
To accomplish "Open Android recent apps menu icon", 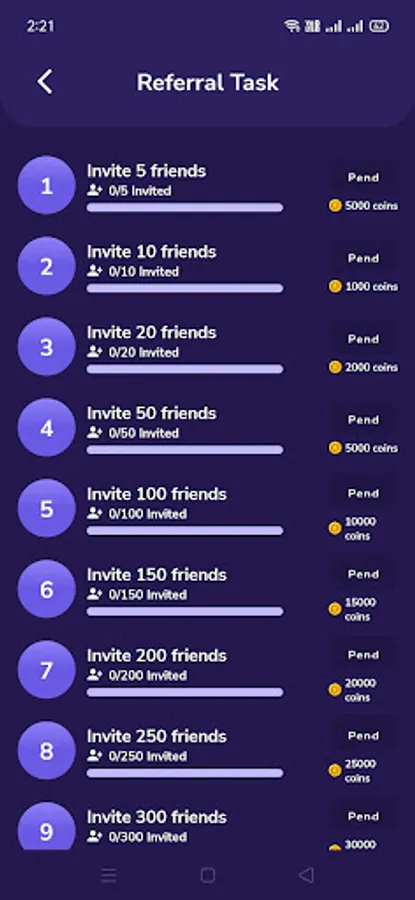I will click(x=108, y=875).
